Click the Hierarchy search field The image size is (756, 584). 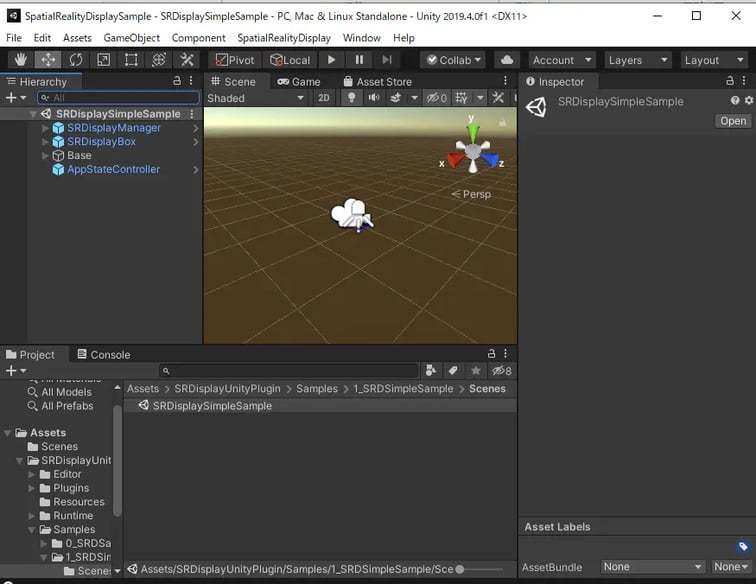(118, 98)
